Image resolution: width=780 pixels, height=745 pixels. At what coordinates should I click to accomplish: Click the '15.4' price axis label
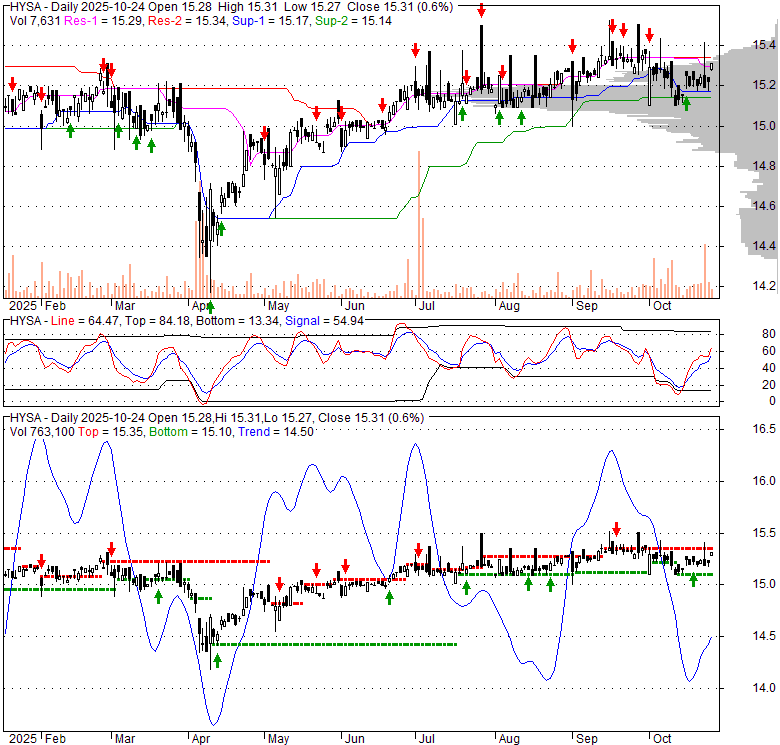pos(764,45)
